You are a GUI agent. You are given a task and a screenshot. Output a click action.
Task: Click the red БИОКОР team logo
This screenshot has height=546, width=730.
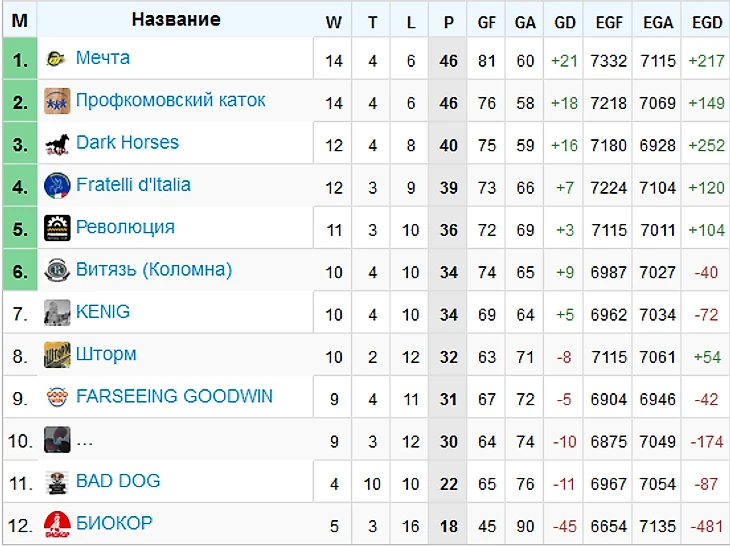(x=57, y=524)
